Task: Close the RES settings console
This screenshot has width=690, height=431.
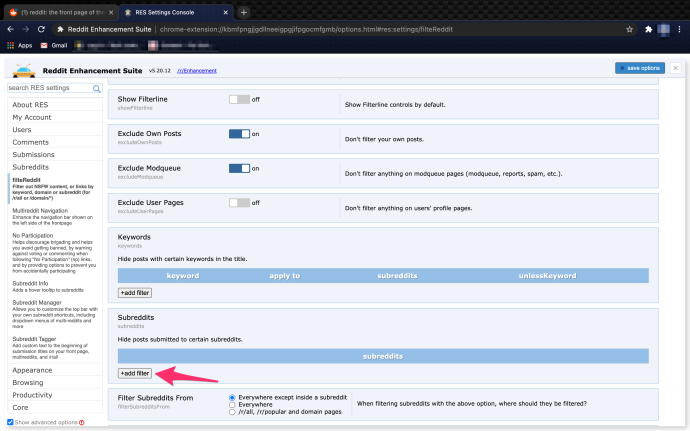Action: [675, 68]
